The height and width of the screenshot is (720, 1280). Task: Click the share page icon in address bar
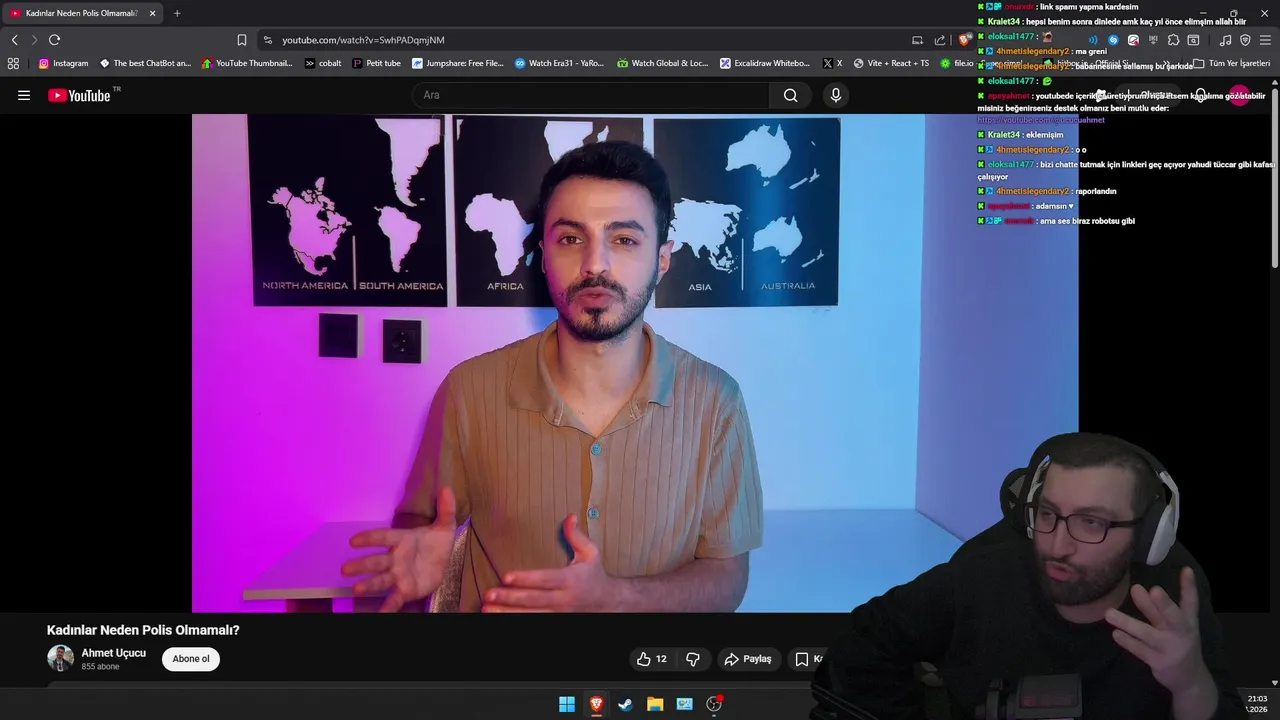[940, 40]
